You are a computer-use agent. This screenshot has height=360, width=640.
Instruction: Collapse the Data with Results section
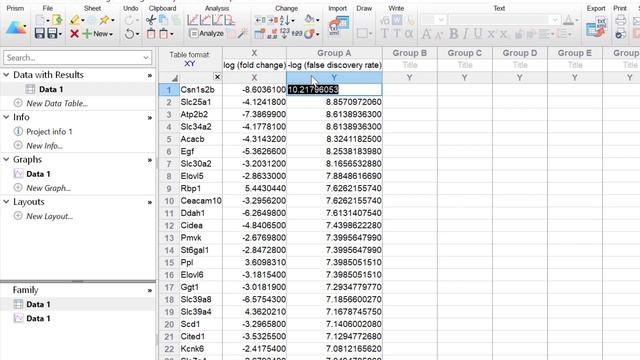(x=6, y=75)
